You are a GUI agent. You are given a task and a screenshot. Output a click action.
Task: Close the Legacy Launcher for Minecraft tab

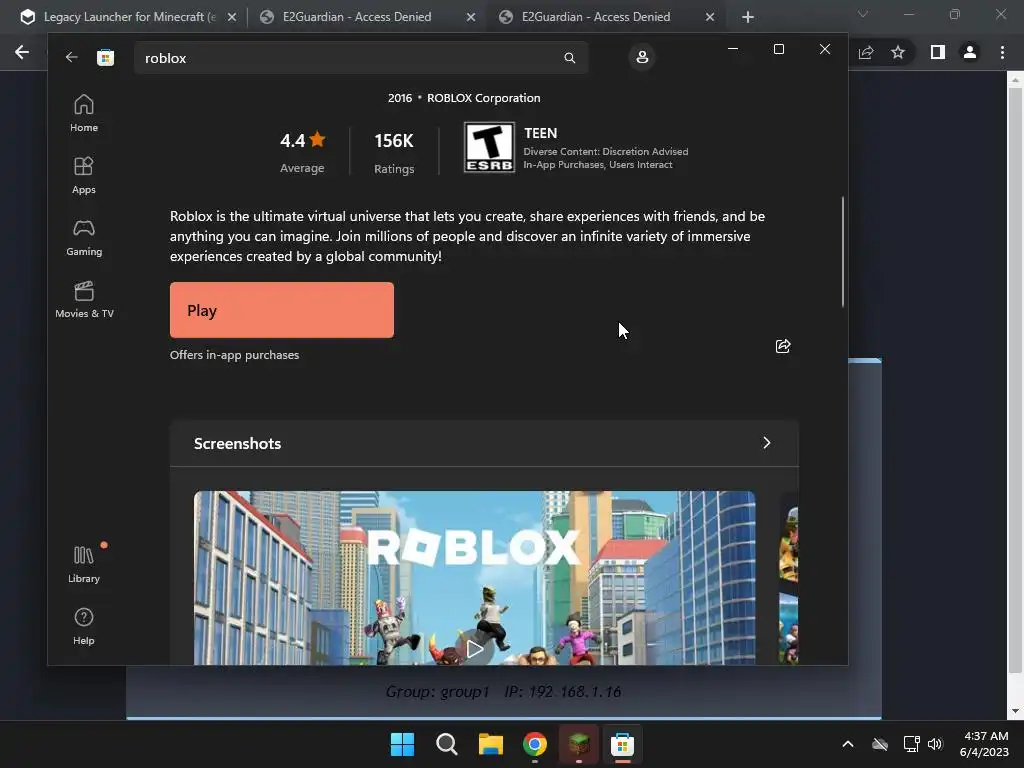(232, 17)
